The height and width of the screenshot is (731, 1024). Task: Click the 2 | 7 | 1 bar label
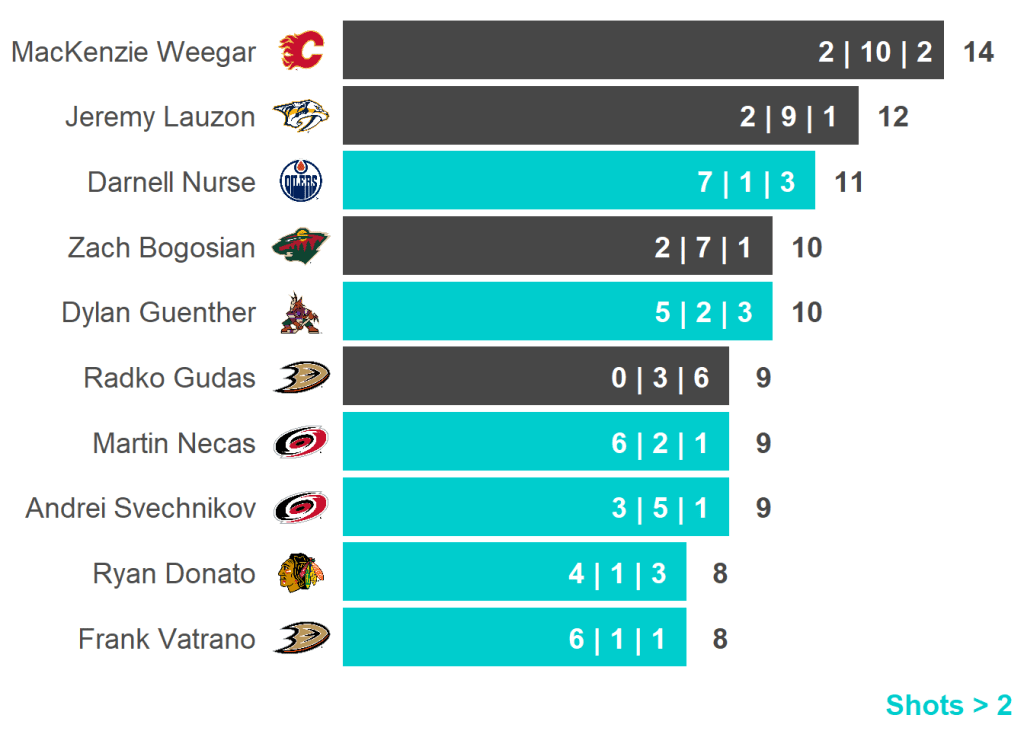click(x=703, y=247)
